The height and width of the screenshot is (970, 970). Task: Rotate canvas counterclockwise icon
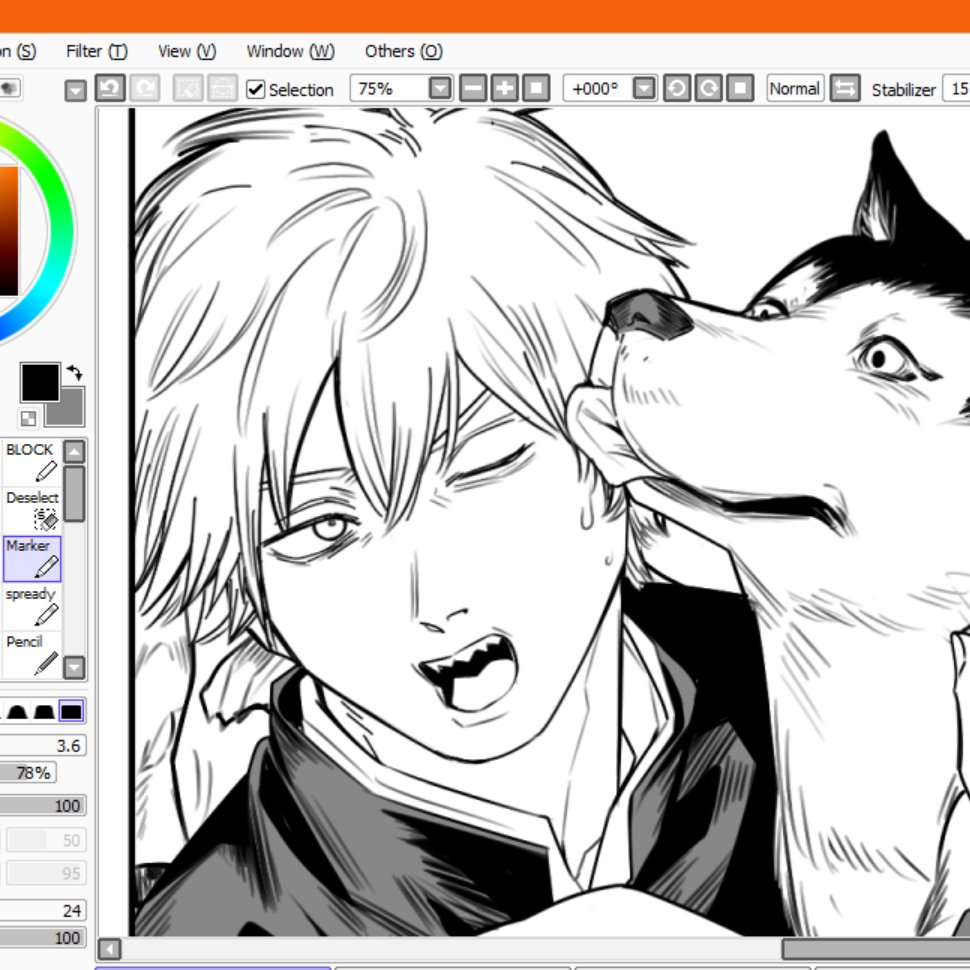click(x=677, y=88)
